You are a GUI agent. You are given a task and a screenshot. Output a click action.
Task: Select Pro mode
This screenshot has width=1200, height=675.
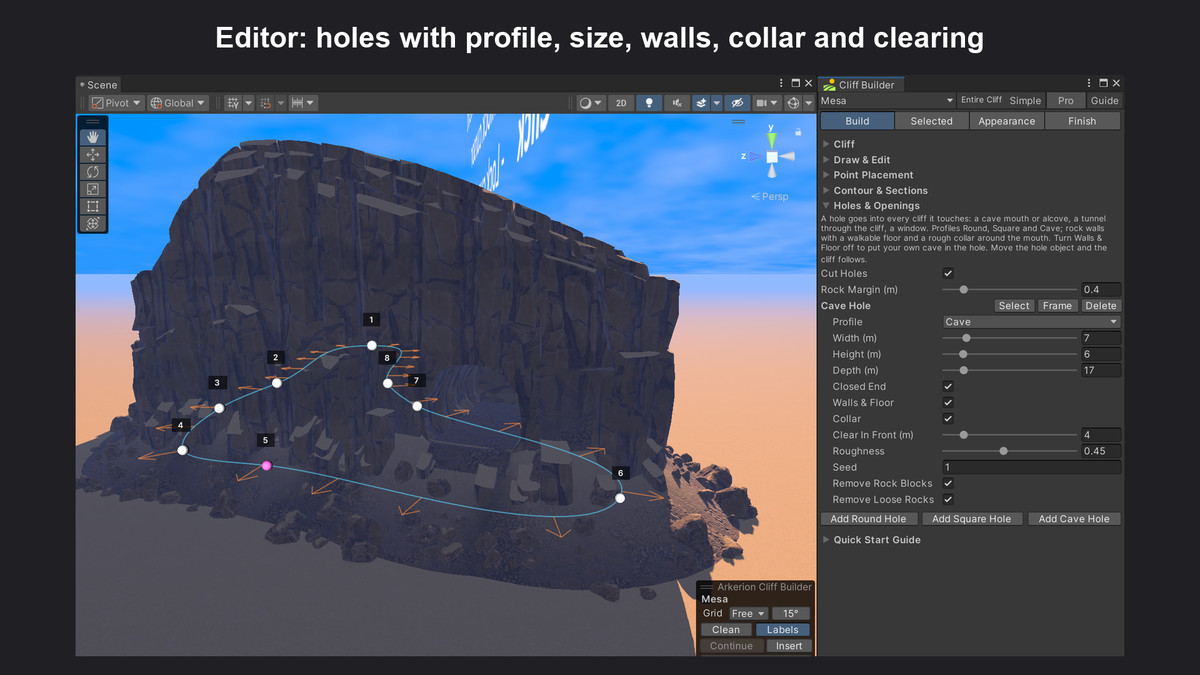coord(1066,100)
